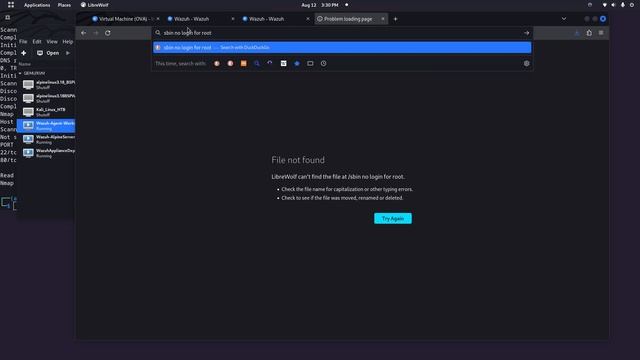Click the run/play icon in virt-manager toolbar
The width and height of the screenshot is (640, 360).
tap(68, 53)
